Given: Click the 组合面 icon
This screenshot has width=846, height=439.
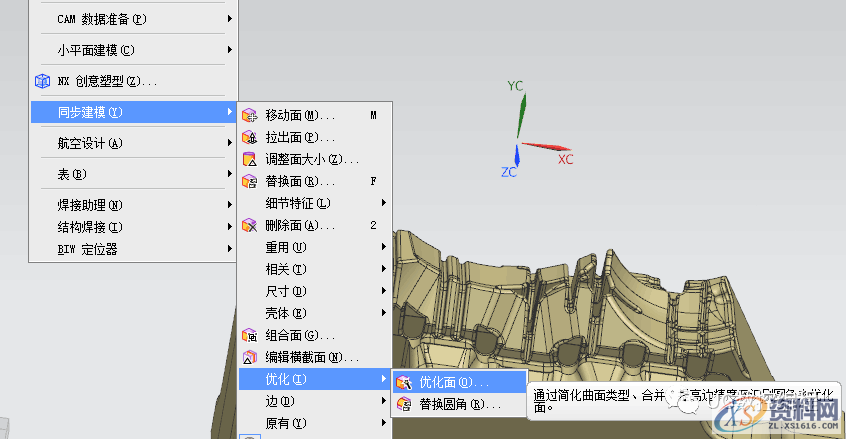Looking at the screenshot, I should 249,335.
